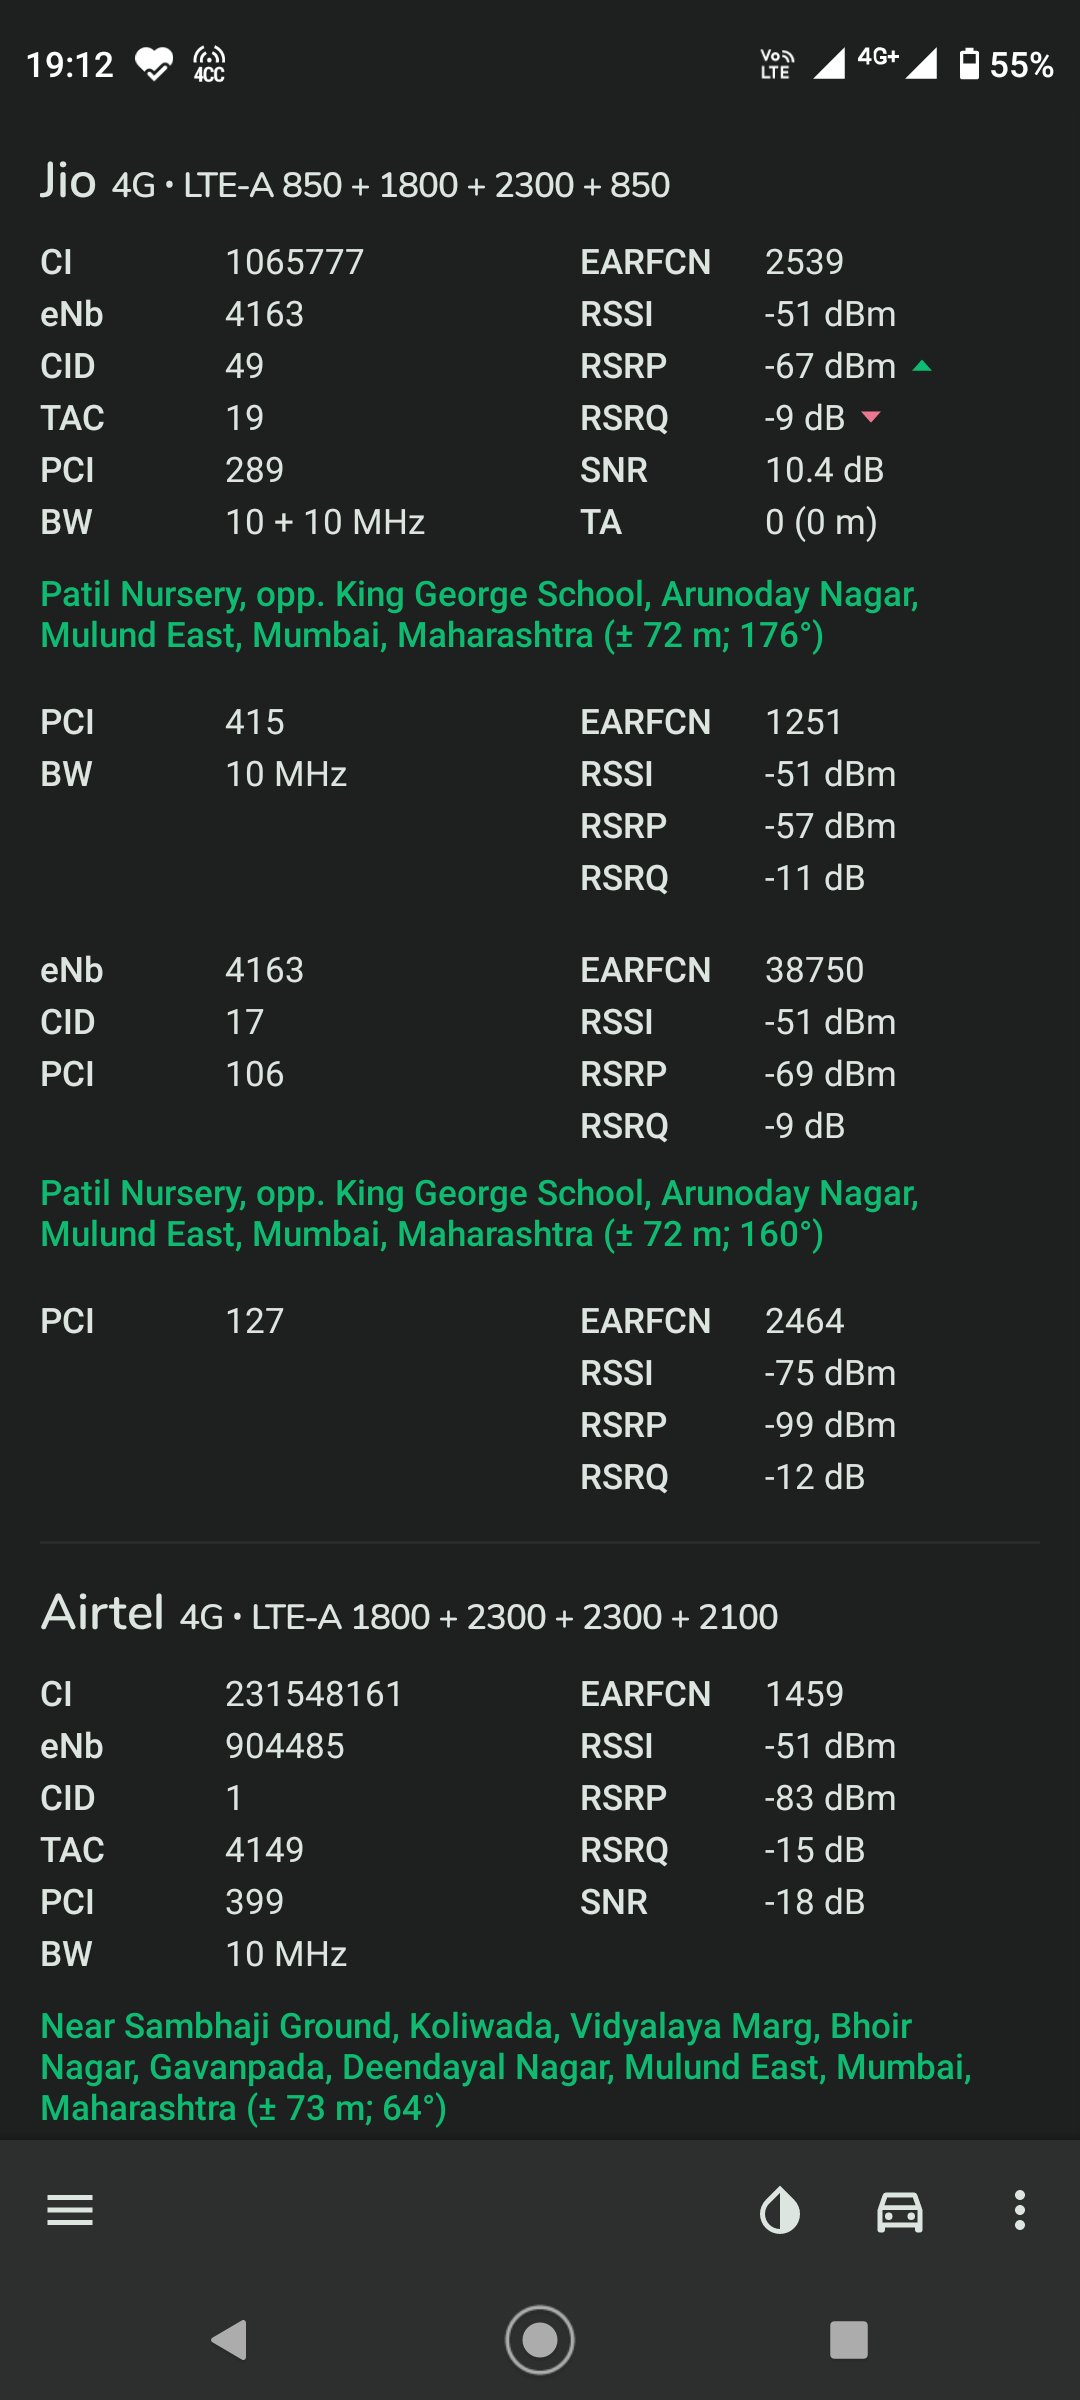The height and width of the screenshot is (2400, 1080).
Task: Select the Airtel 4G LTE-A header
Action: 409,1614
